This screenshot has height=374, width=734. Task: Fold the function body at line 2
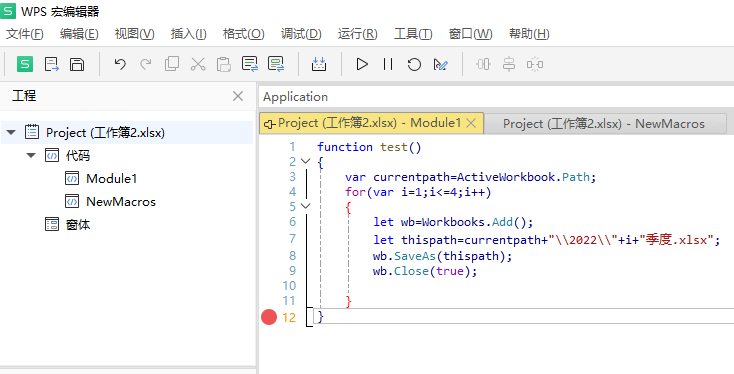click(305, 161)
